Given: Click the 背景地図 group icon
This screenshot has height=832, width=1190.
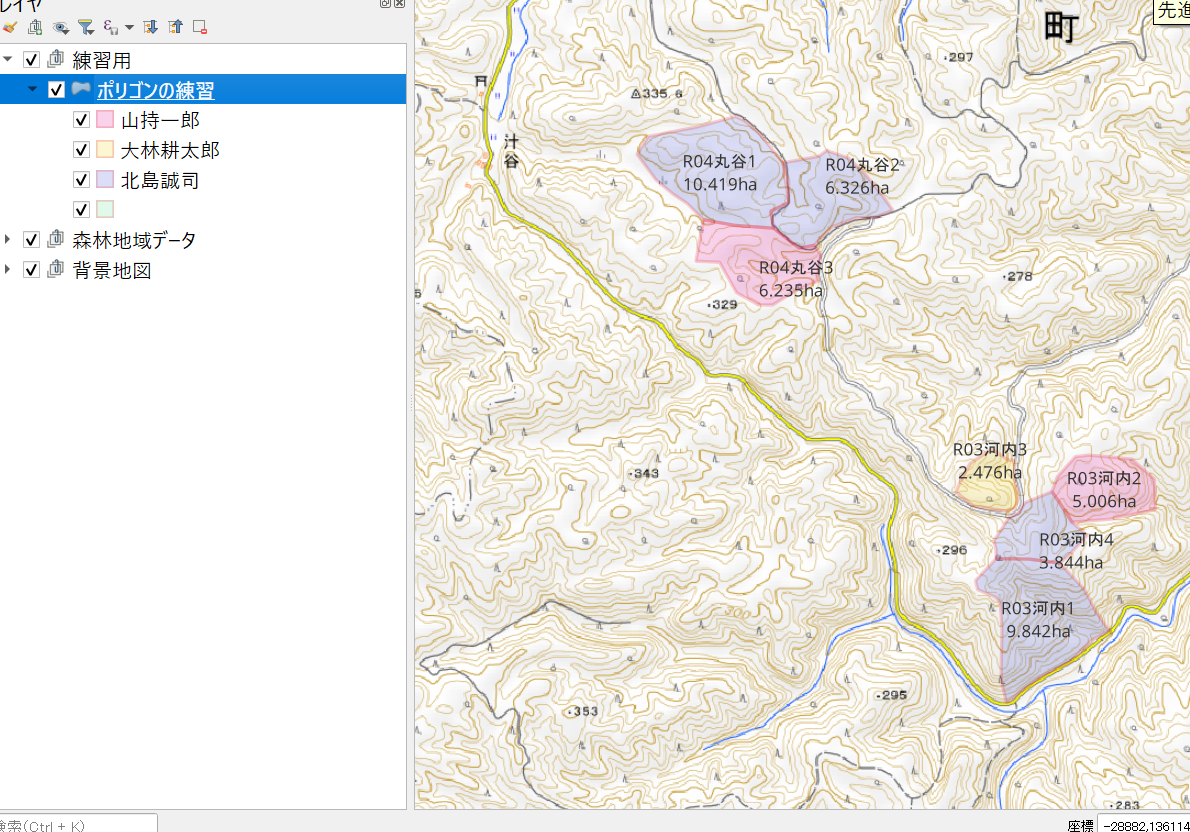Looking at the screenshot, I should (x=55, y=269).
